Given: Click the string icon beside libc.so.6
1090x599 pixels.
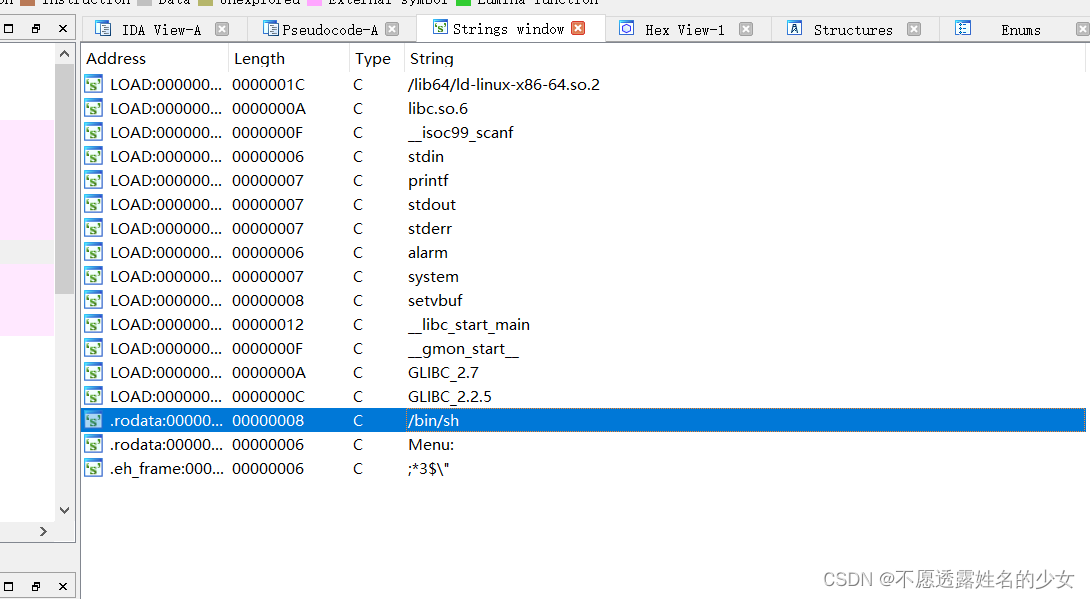Looking at the screenshot, I should (93, 108).
